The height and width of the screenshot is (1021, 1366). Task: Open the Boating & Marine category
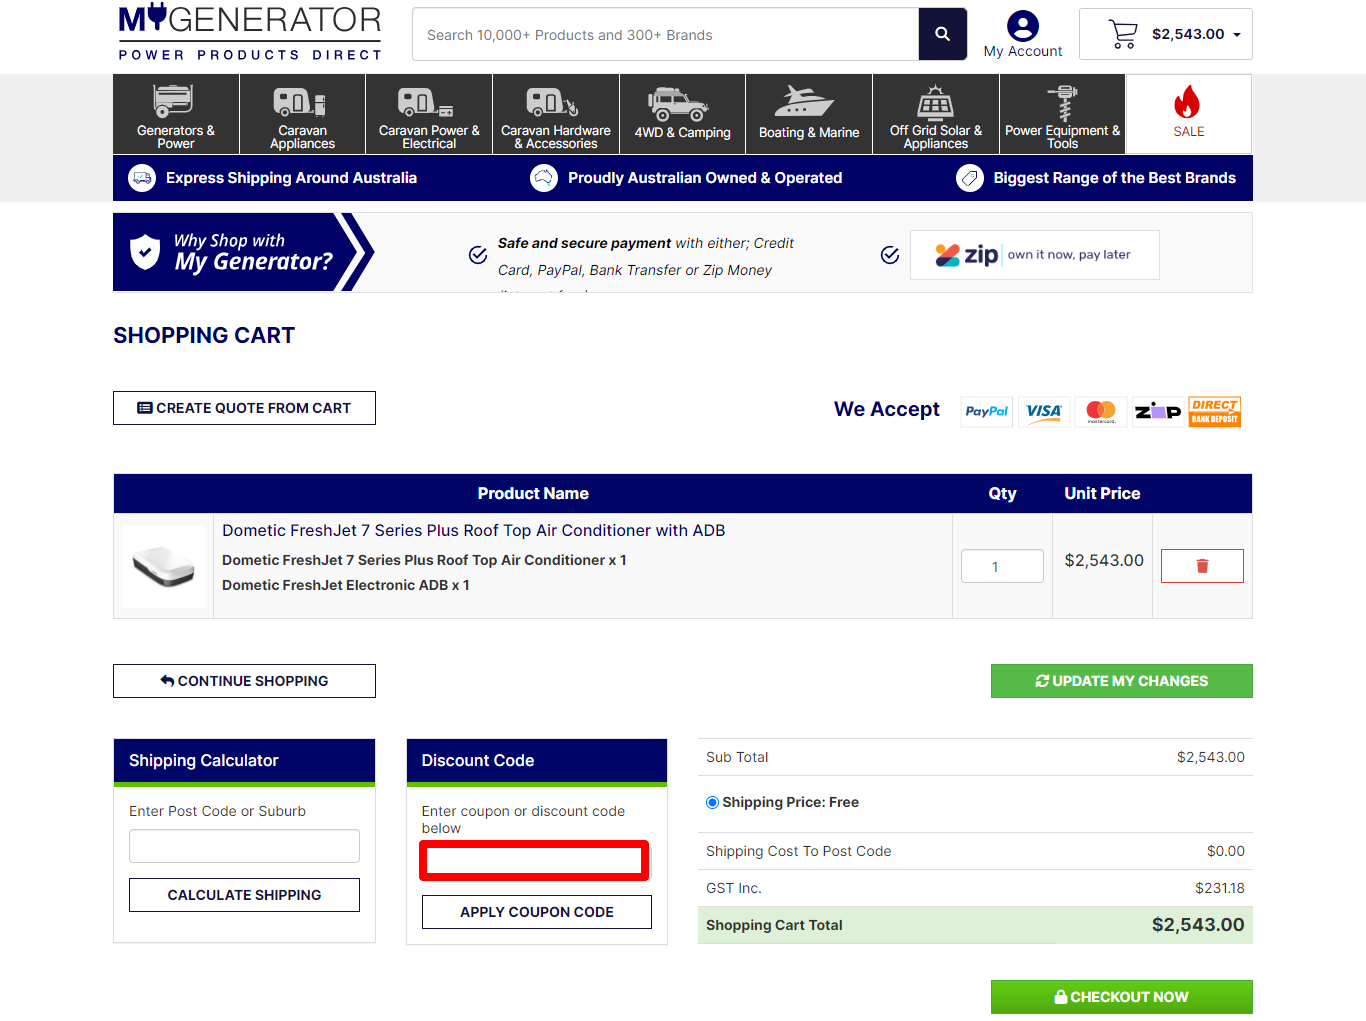coord(808,113)
